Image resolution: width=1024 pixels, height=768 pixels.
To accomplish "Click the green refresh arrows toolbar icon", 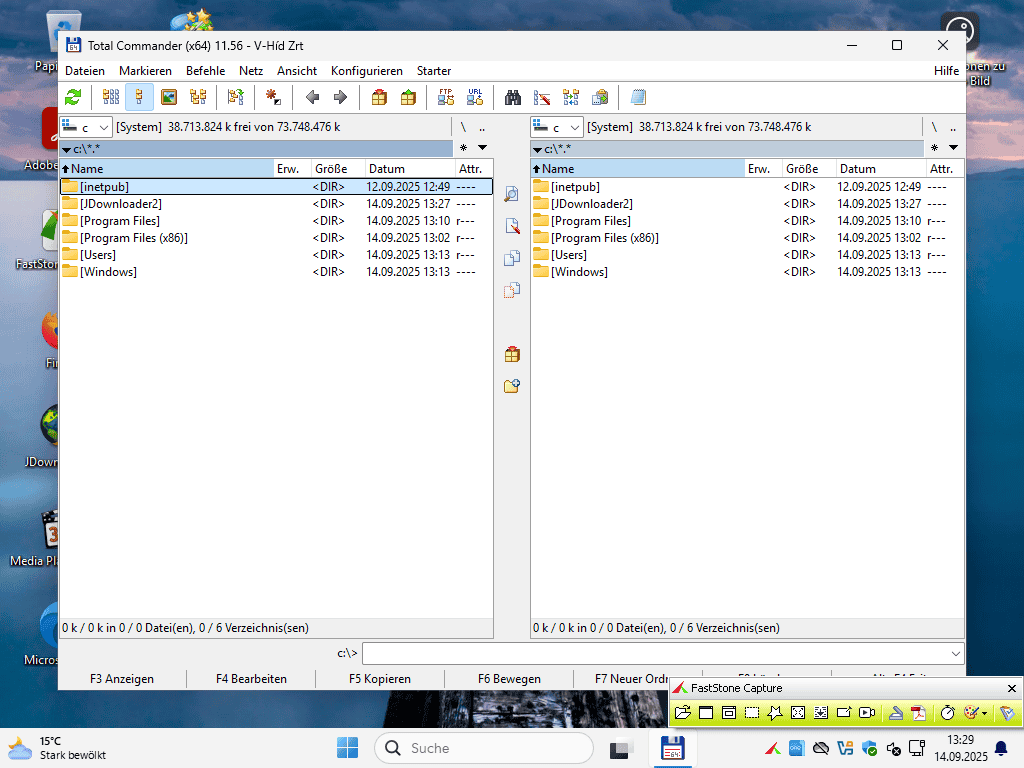I will (73, 97).
